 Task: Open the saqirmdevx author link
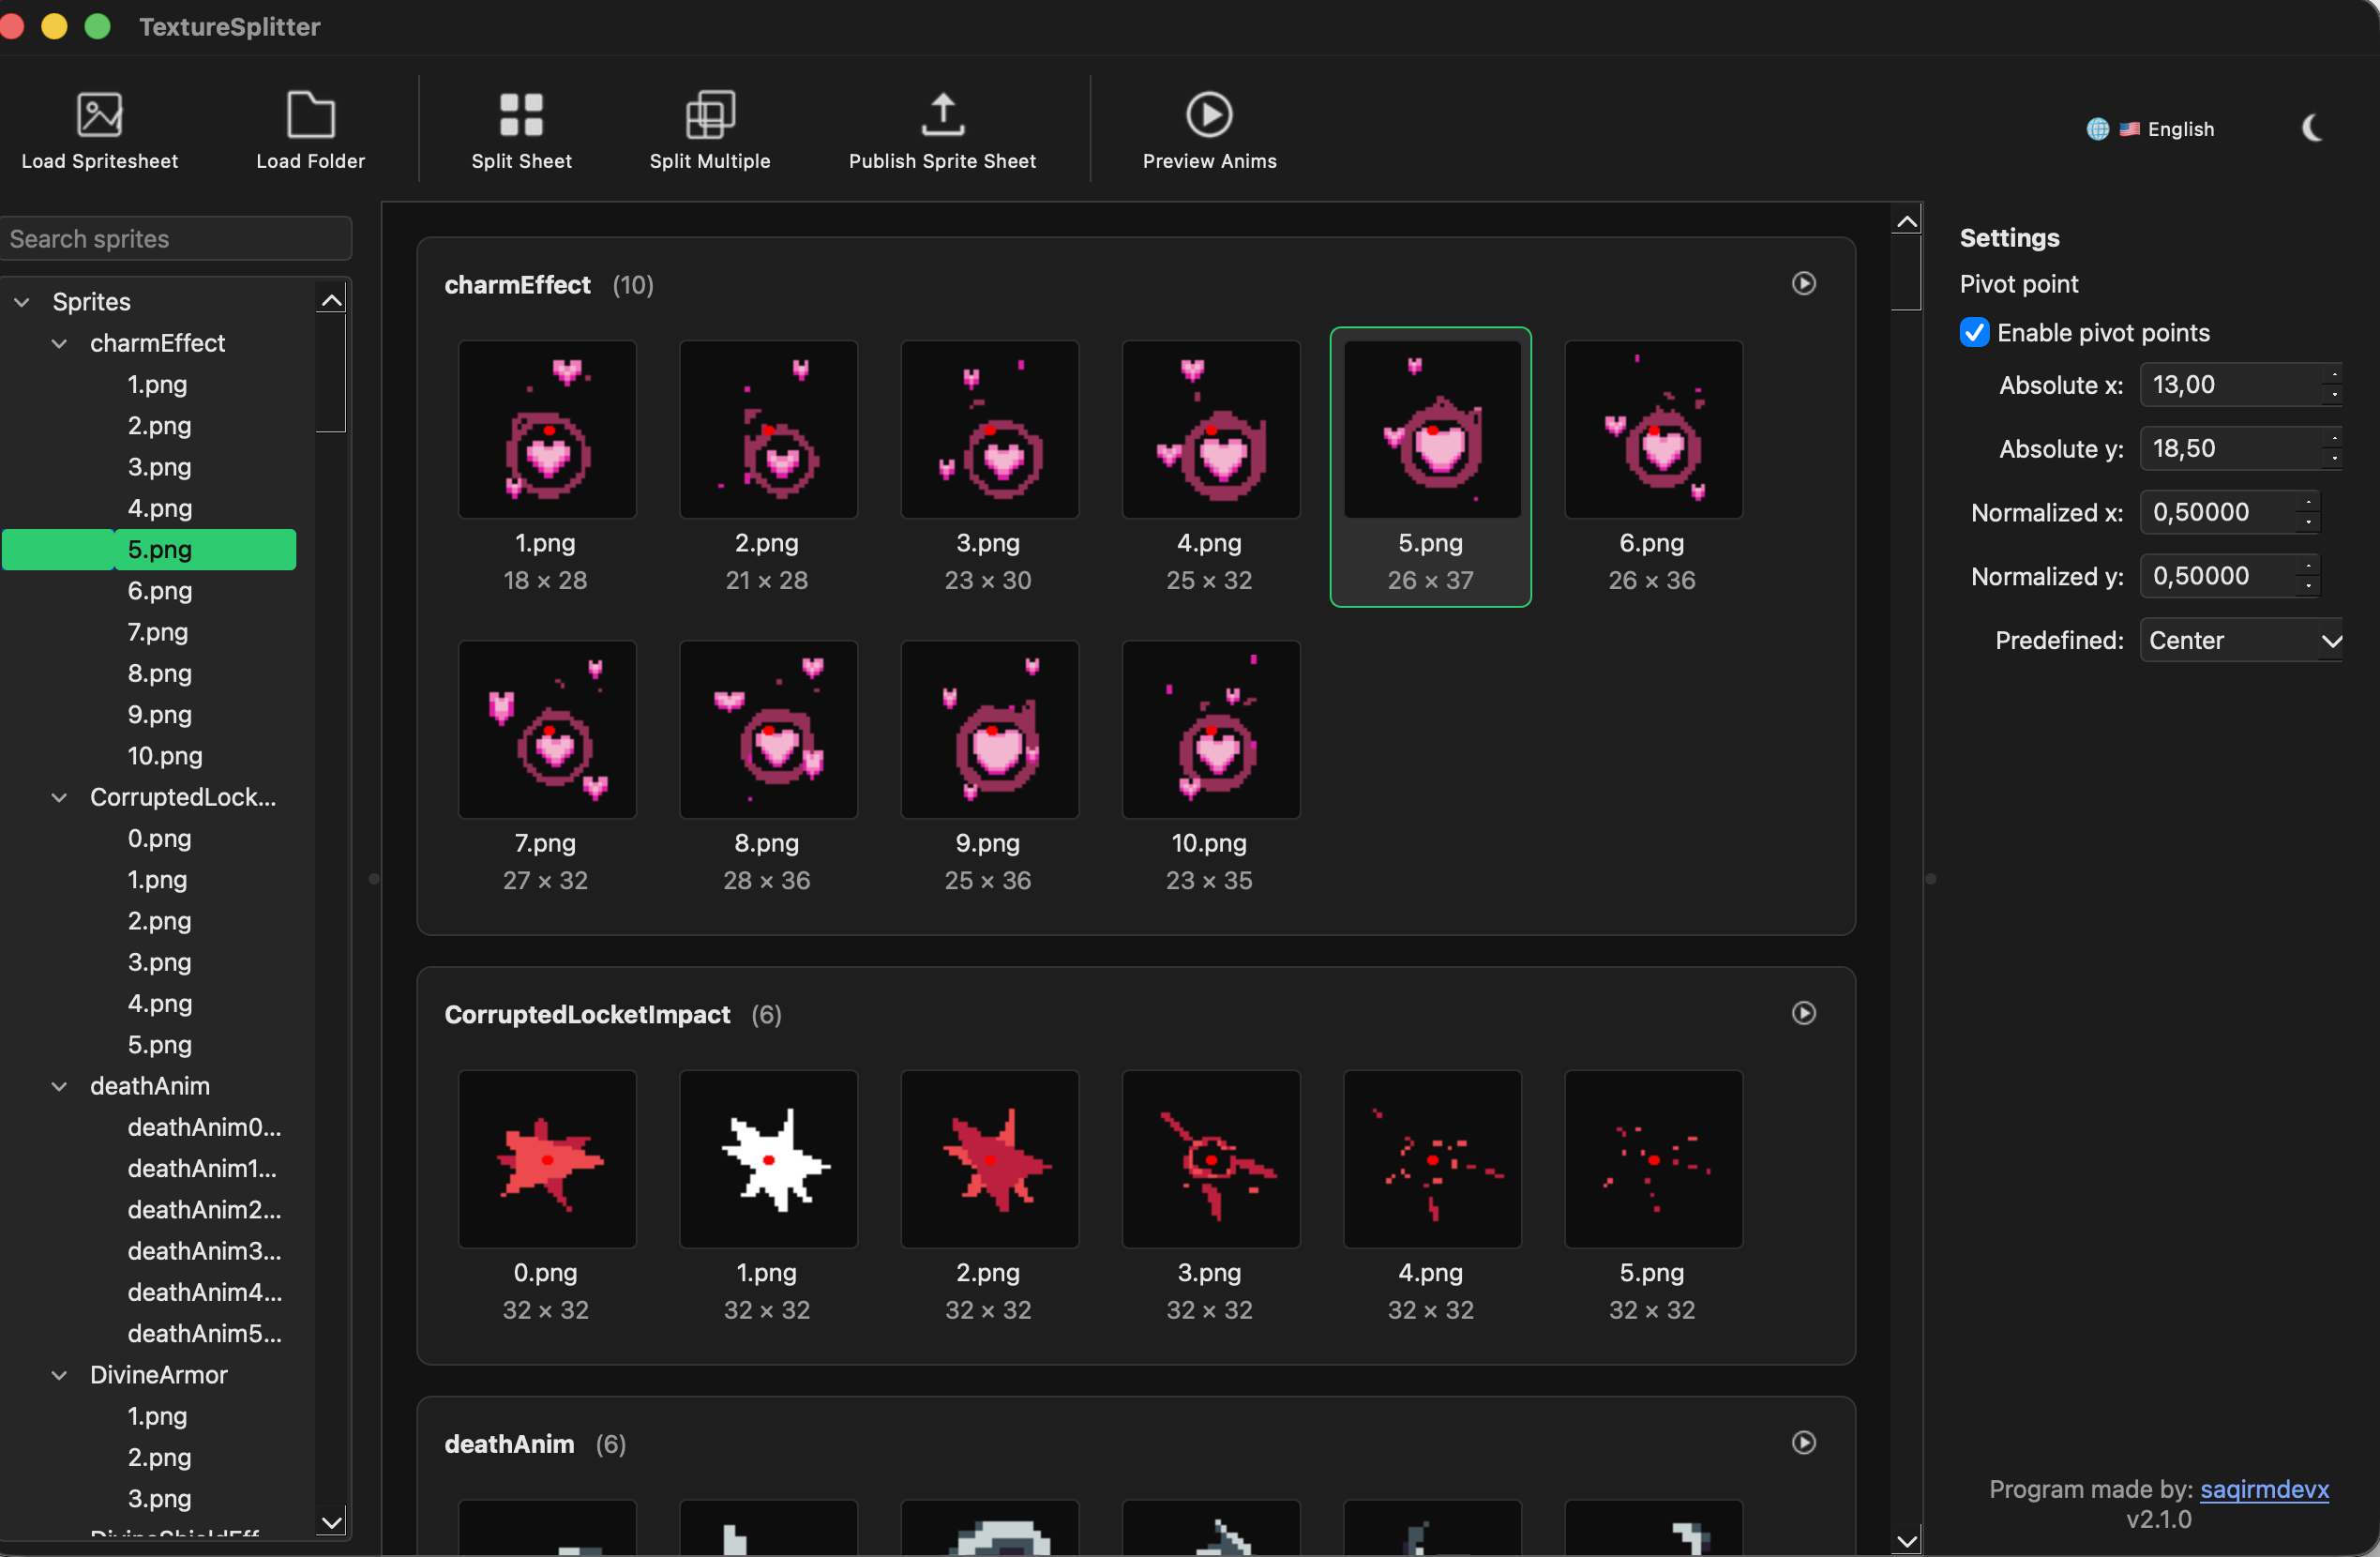2264,1489
